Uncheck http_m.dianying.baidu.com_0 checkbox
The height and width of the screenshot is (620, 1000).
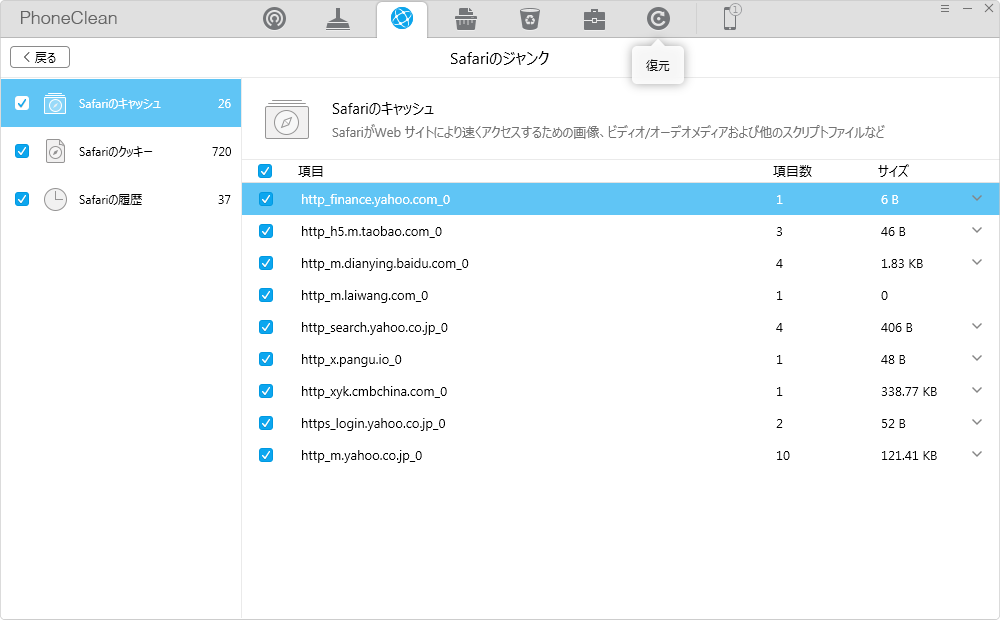(266, 263)
